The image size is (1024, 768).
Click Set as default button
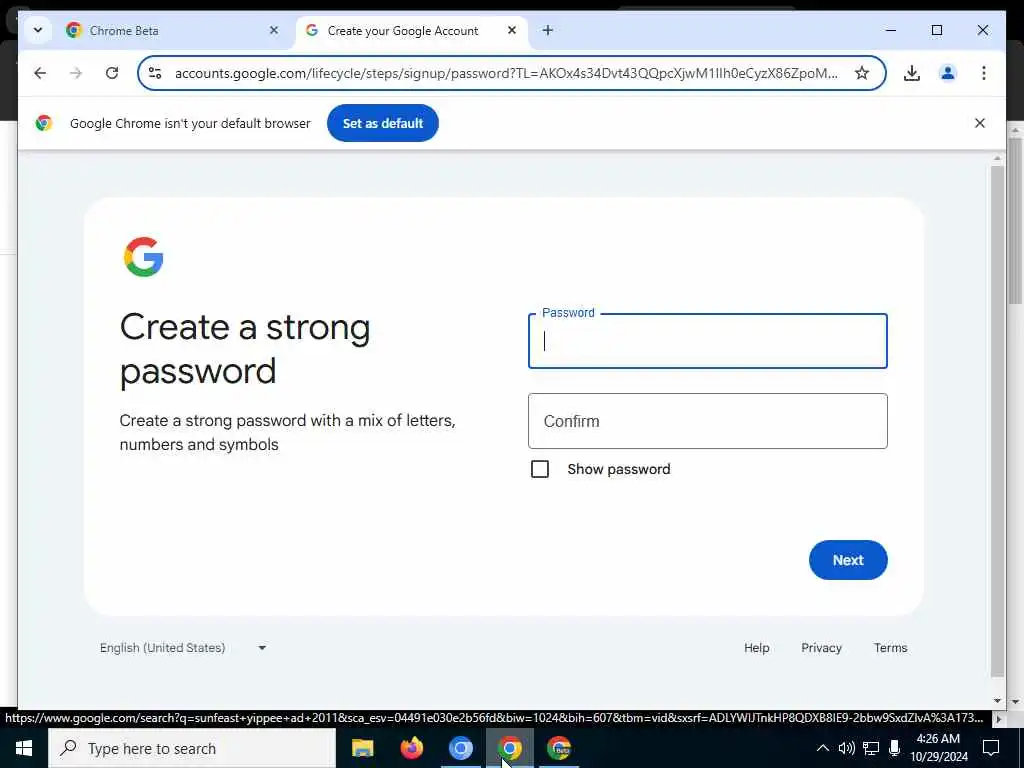tap(383, 123)
